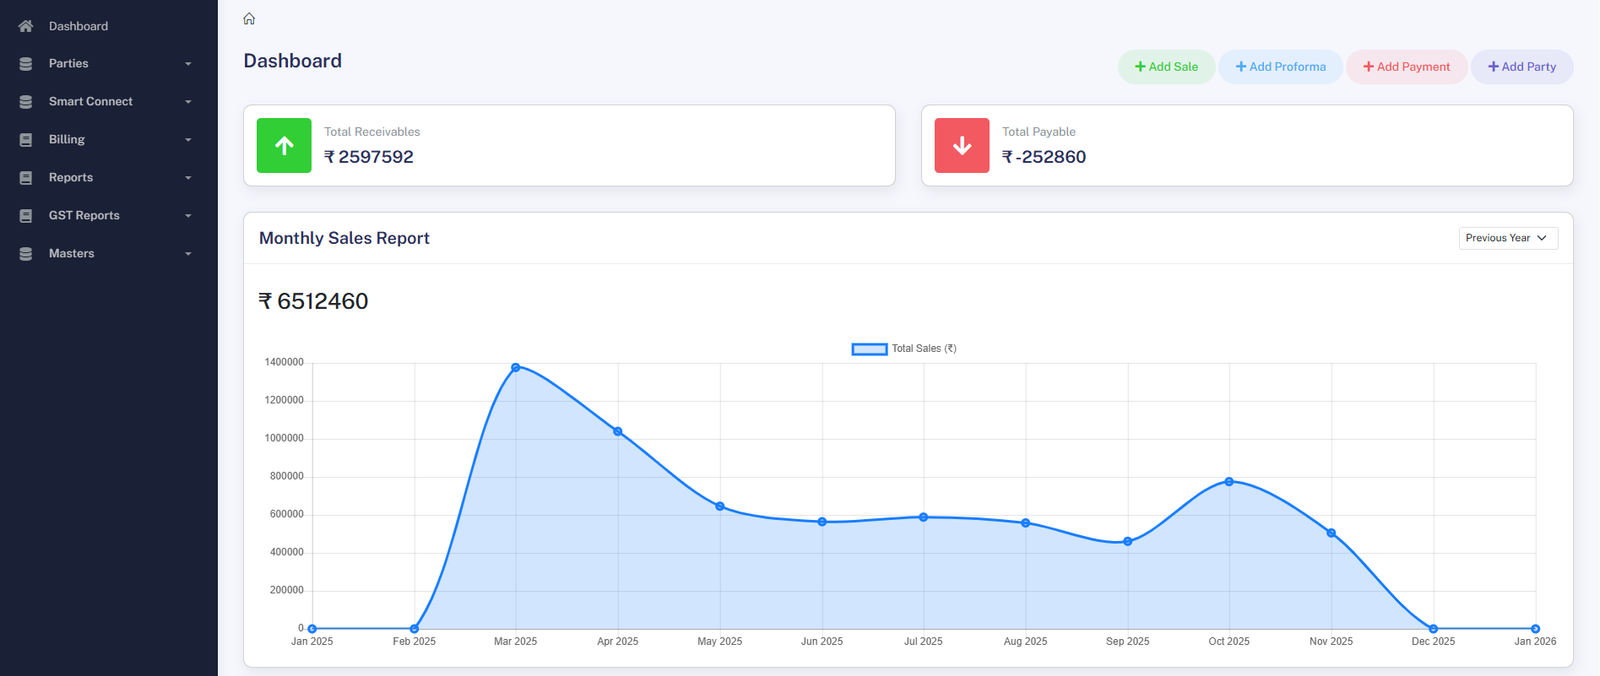The image size is (1600, 676).
Task: Open the Parties sidebar menu
Action: click(x=108, y=64)
